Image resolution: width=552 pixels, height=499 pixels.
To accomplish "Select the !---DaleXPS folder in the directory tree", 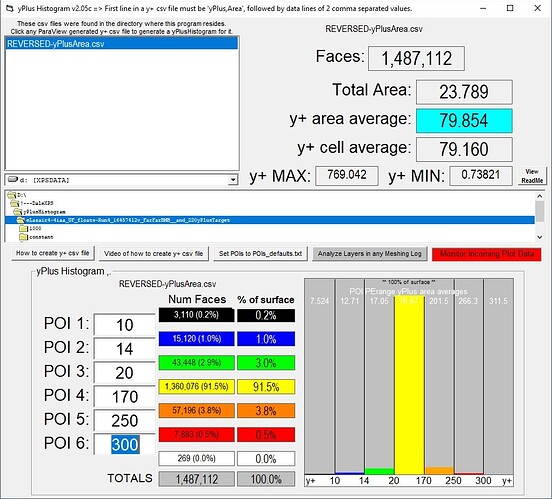I will pyautogui.click(x=32, y=203).
